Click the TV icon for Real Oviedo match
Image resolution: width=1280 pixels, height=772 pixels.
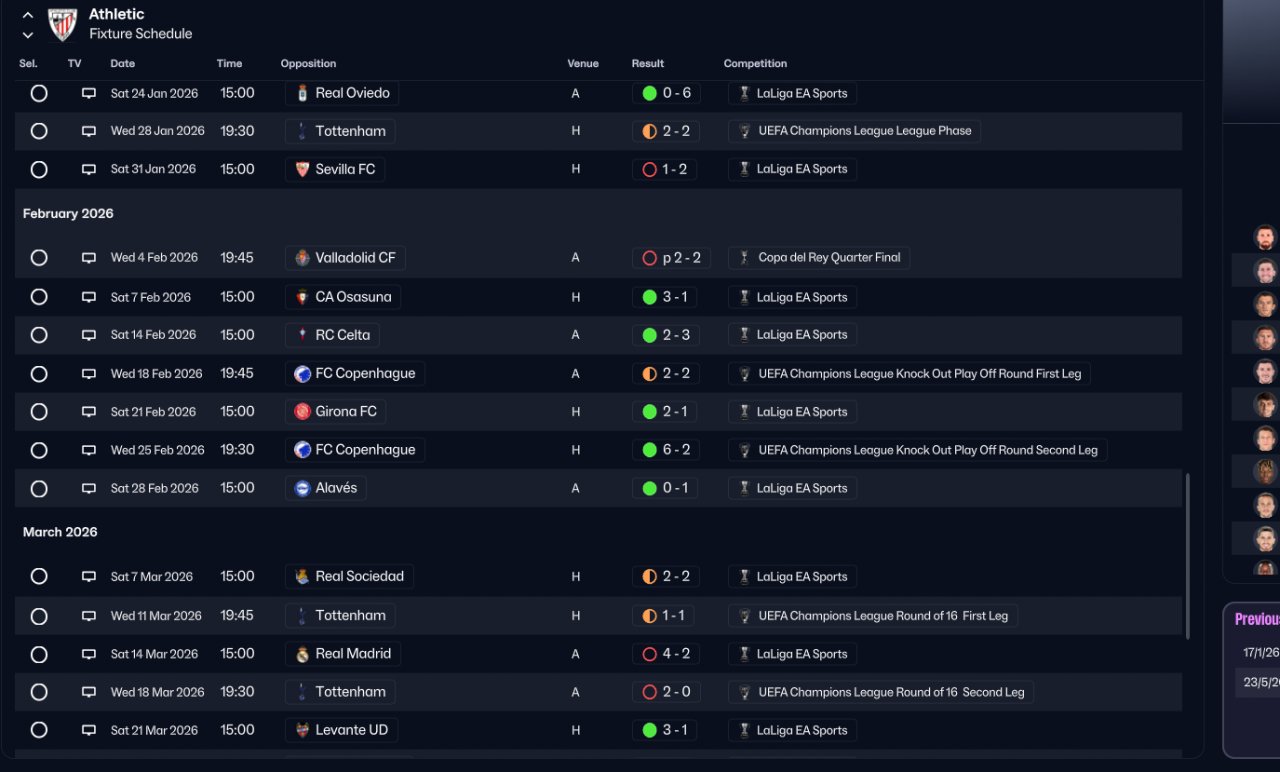[x=89, y=93]
